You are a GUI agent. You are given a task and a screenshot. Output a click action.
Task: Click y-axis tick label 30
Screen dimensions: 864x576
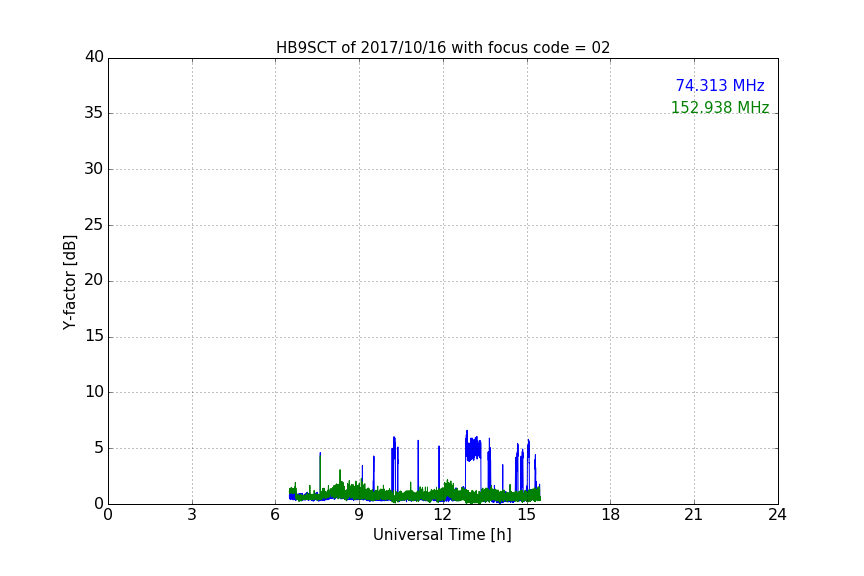(94, 169)
